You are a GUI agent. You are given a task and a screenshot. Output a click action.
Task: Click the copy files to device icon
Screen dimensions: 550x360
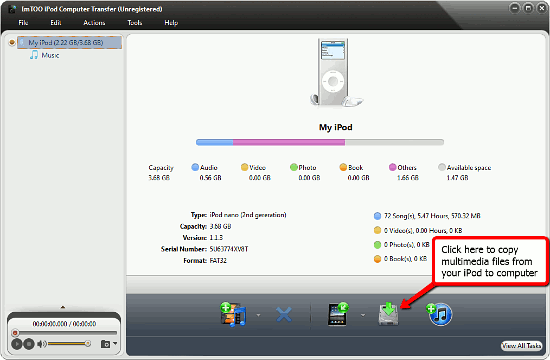tap(338, 314)
